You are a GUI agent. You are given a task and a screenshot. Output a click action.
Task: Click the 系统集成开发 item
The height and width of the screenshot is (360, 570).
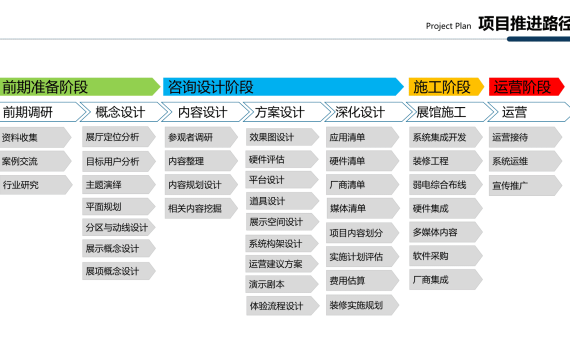click(446, 137)
